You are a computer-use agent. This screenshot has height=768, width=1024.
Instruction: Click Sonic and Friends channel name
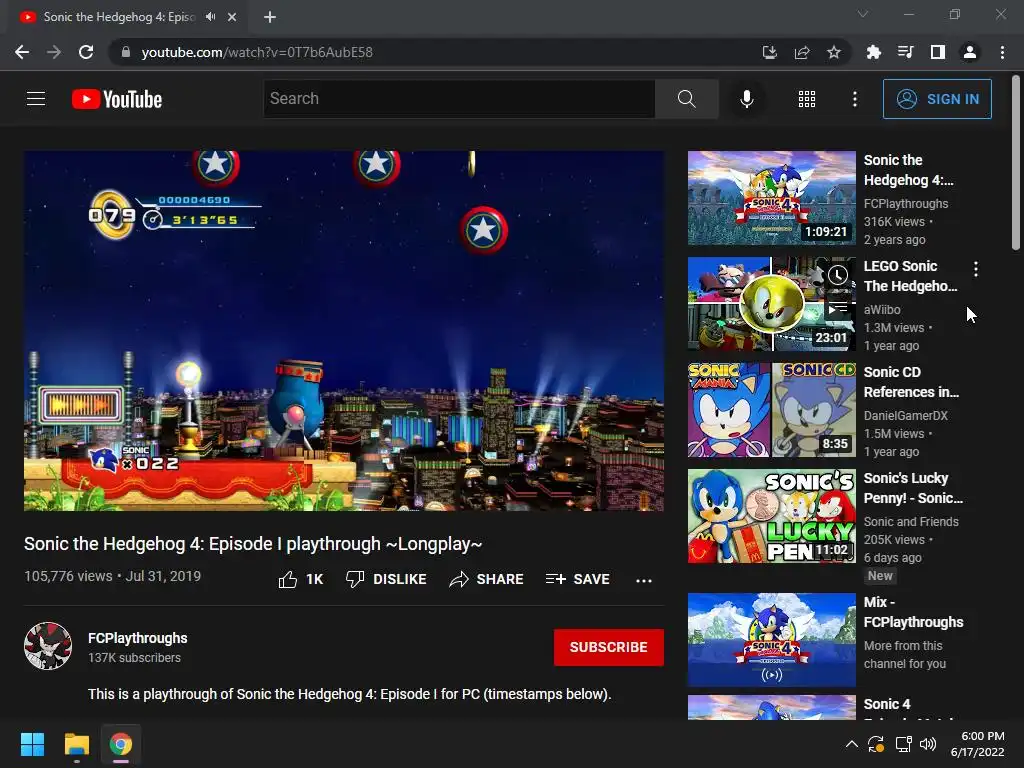[911, 521]
